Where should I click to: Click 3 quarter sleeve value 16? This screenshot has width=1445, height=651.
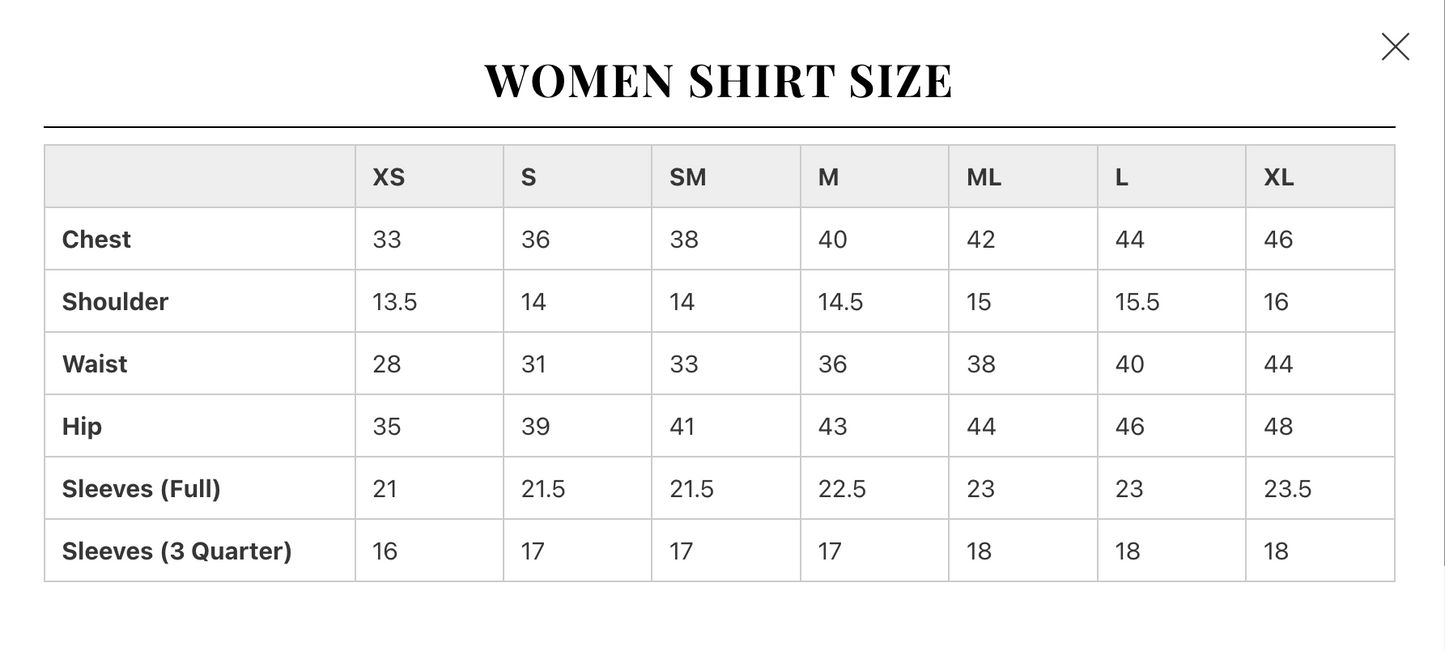coord(385,551)
